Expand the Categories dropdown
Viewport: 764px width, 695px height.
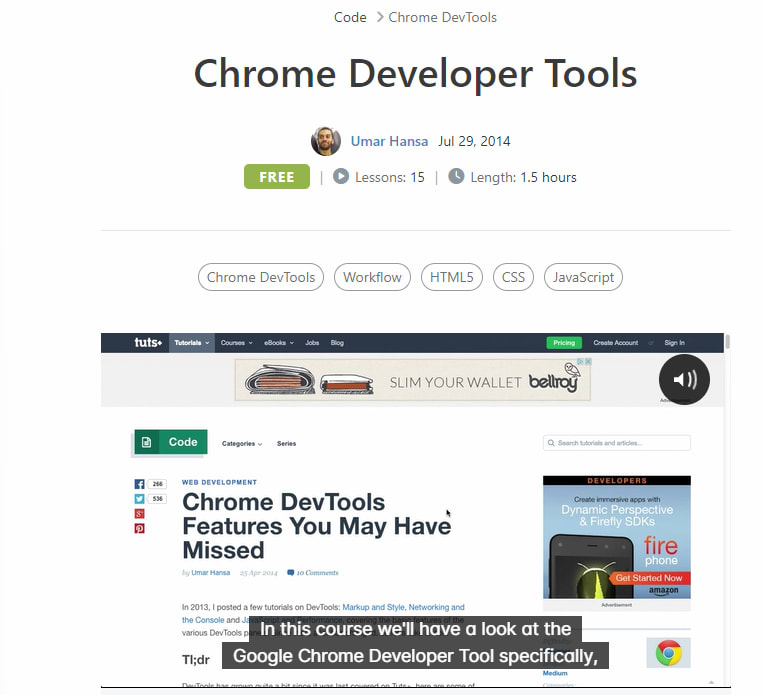(x=242, y=444)
